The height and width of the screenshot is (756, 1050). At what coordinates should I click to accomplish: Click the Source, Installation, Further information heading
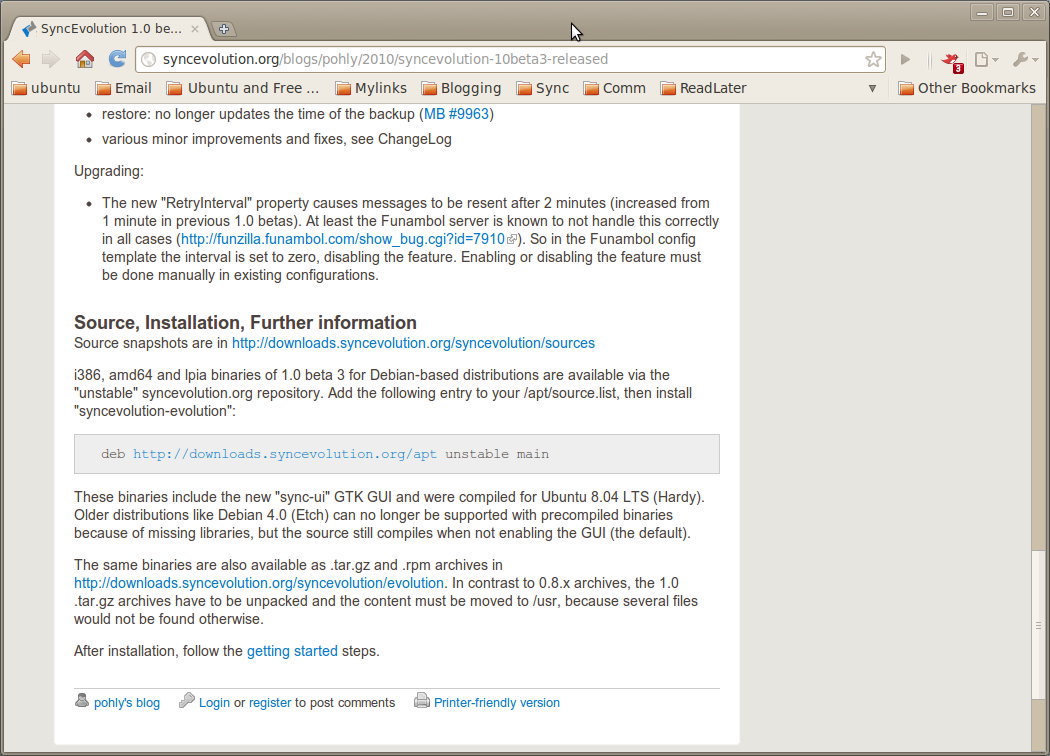[245, 323]
